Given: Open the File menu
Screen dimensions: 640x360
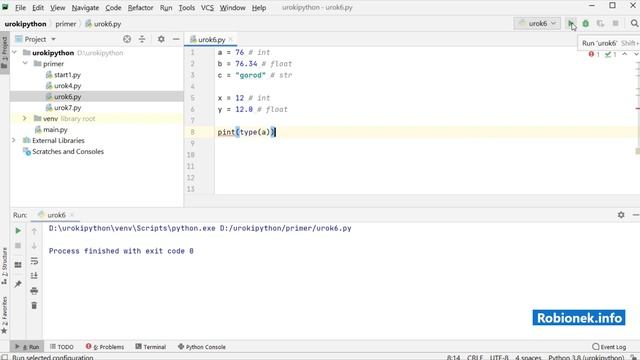Looking at the screenshot, I should [20, 7].
